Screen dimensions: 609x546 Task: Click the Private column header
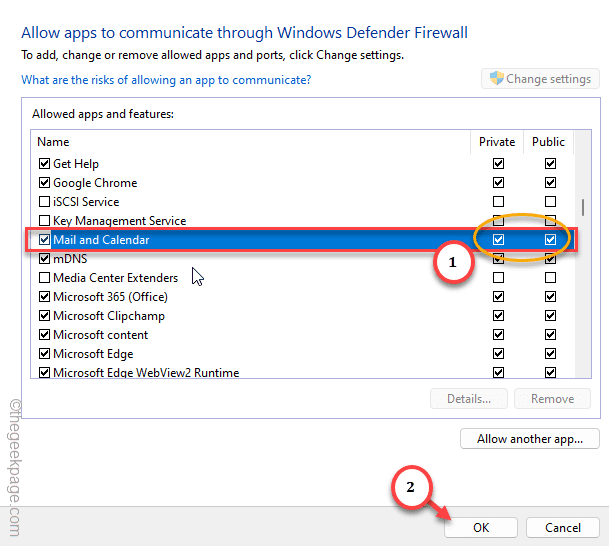pos(497,142)
